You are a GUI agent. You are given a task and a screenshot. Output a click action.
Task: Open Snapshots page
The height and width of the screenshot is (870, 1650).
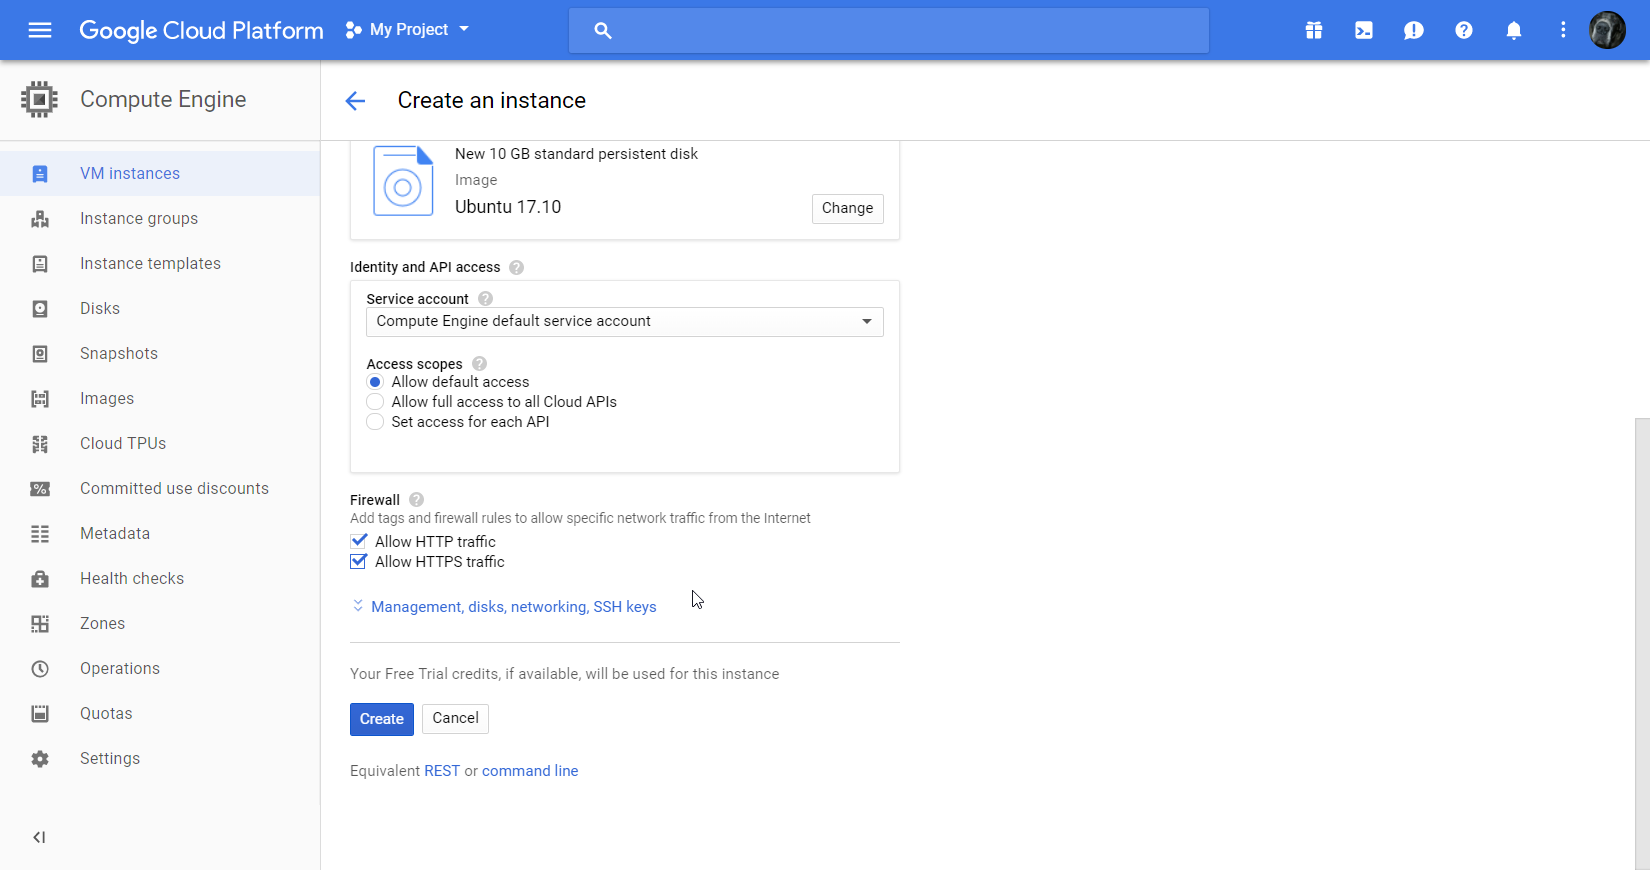pyautogui.click(x=119, y=354)
